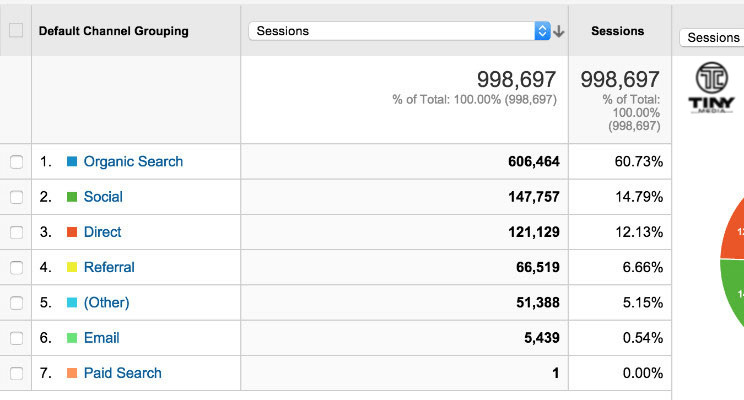Sort by Default Channel Grouping column header
The width and height of the screenshot is (744, 400).
(113, 31)
